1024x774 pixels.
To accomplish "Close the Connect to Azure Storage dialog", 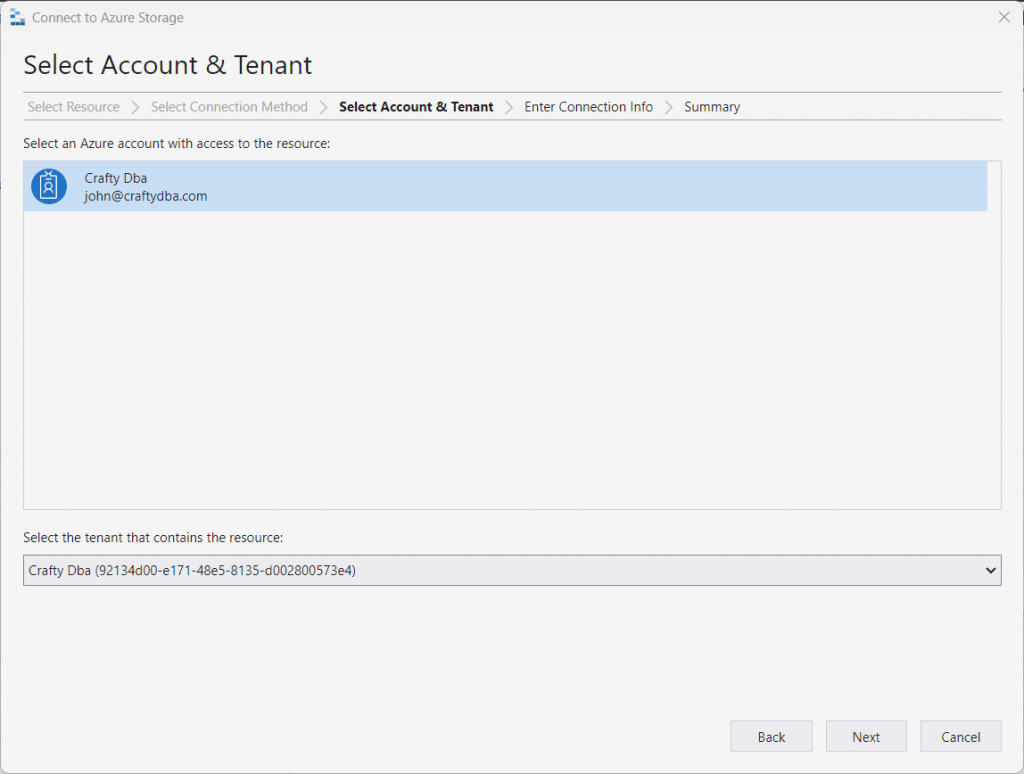I will pos(1004,17).
